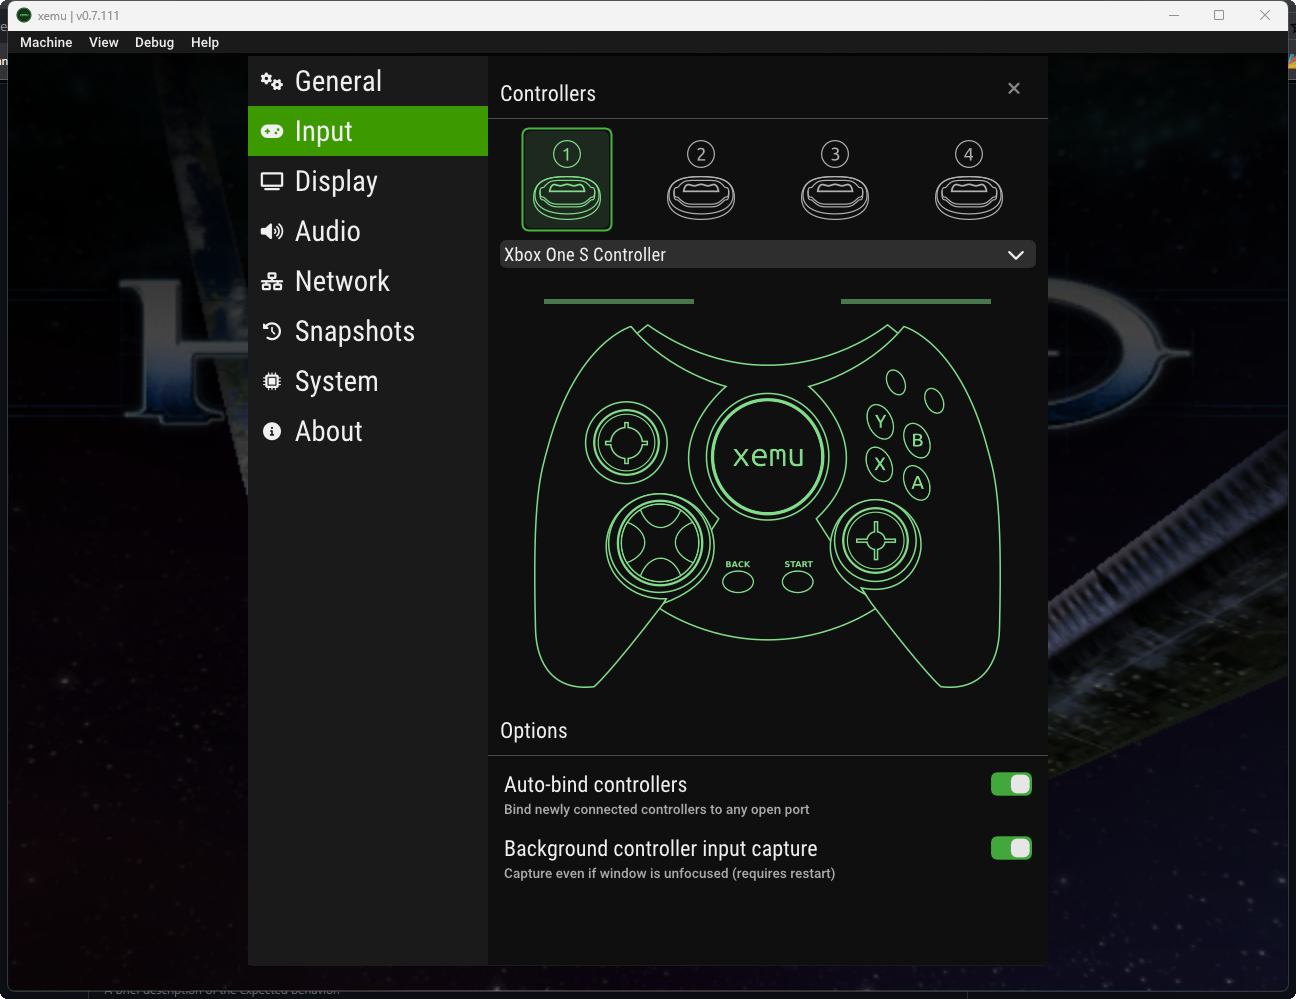This screenshot has width=1296, height=999.
Task: Disable Auto-bind controllers
Action: tap(1011, 784)
